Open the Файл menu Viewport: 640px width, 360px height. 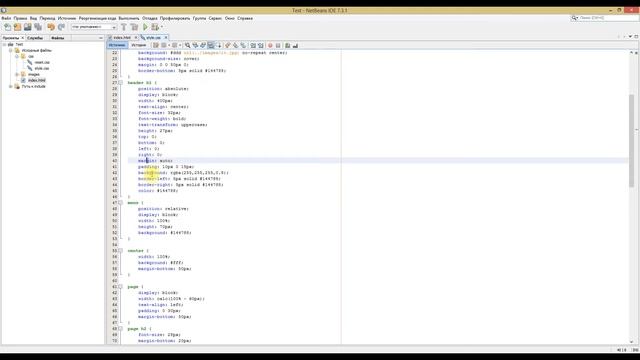point(6,18)
